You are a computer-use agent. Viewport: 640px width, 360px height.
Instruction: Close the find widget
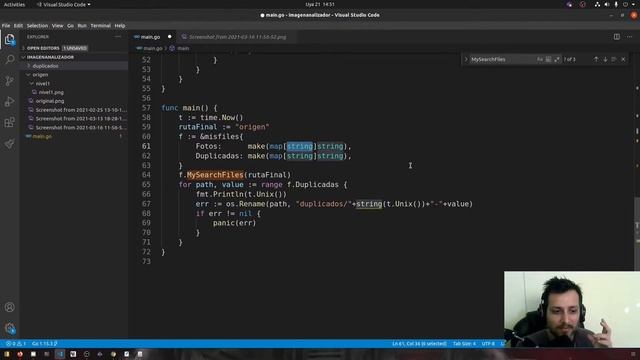pyautogui.click(x=623, y=60)
